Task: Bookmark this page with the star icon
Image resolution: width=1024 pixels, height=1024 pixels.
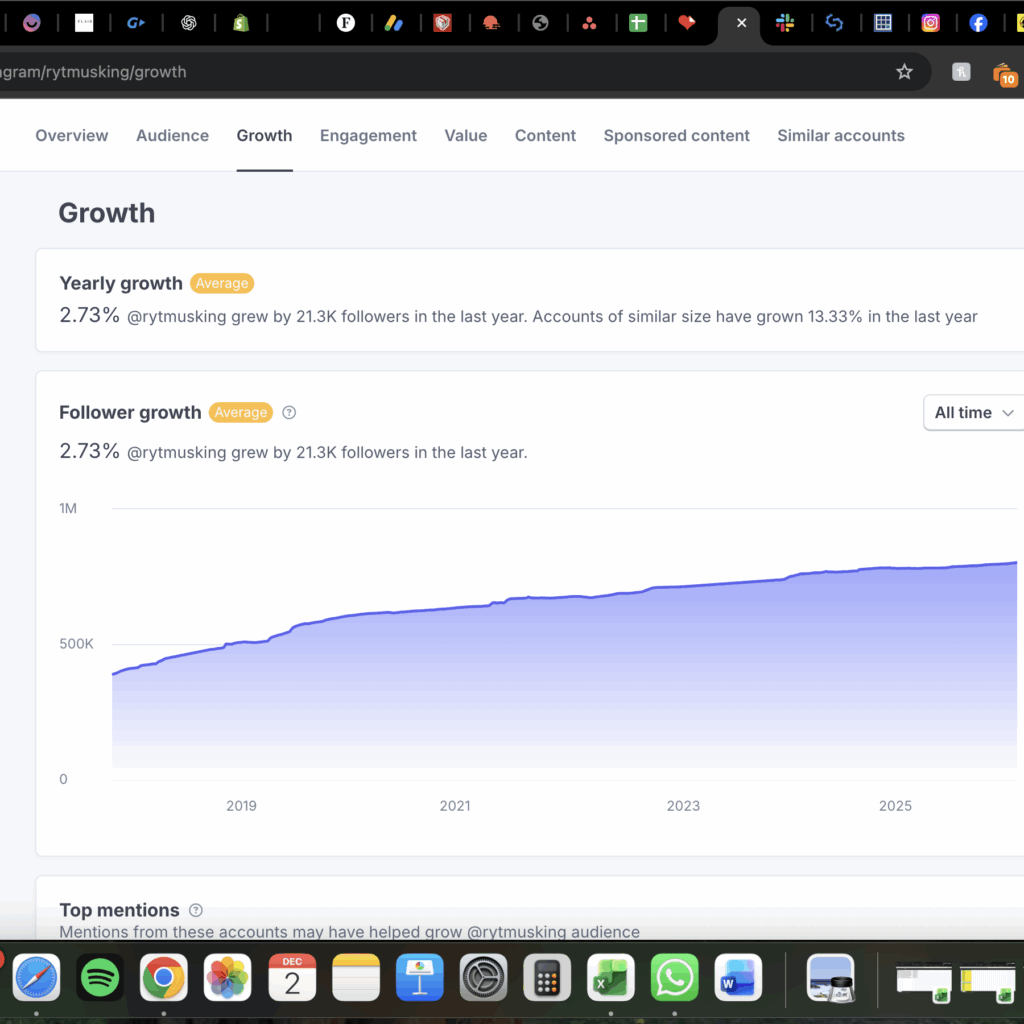Action: point(904,72)
